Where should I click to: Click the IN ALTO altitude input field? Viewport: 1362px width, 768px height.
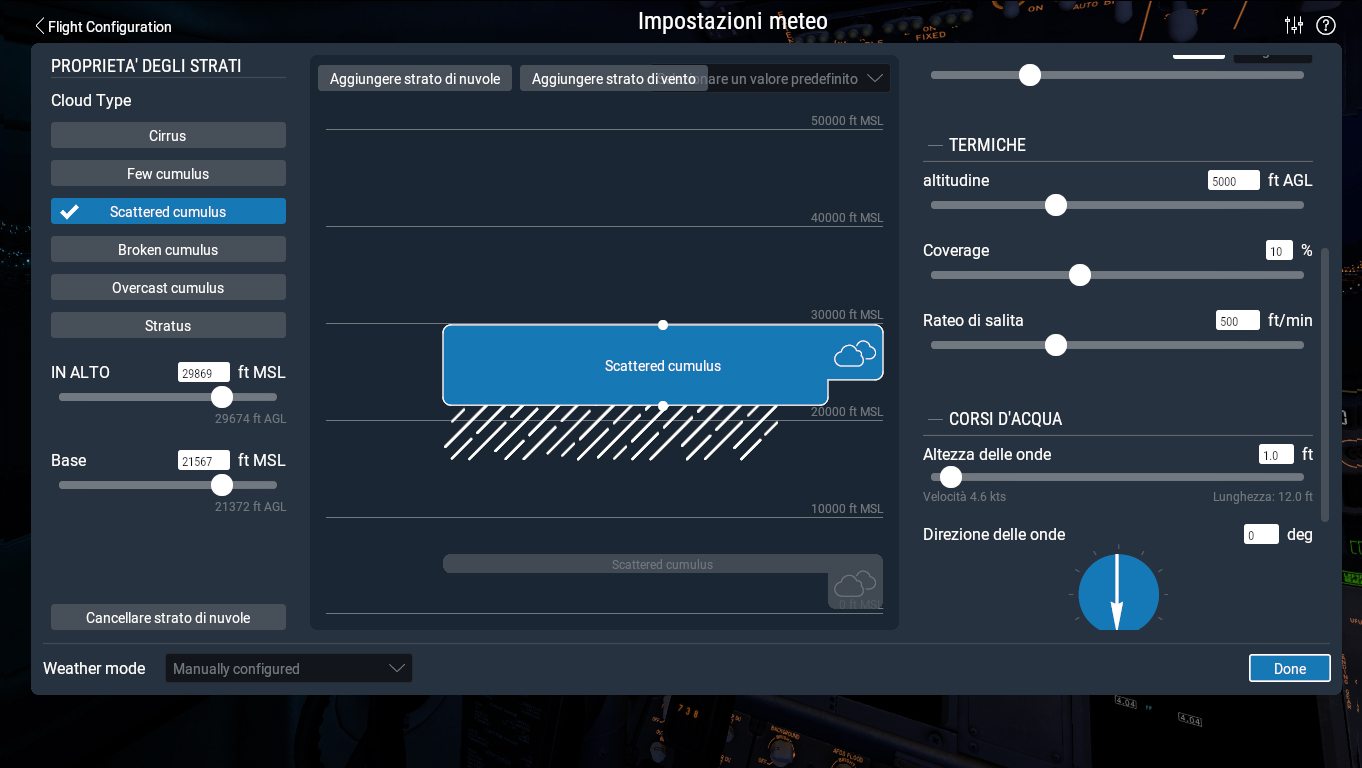click(x=204, y=373)
